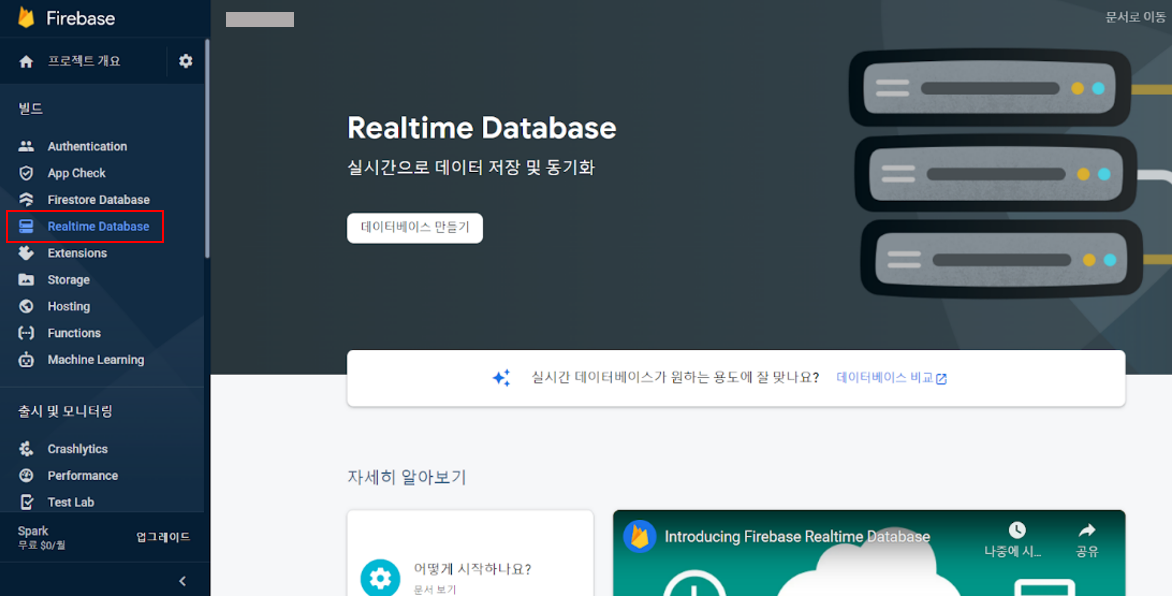The width and height of the screenshot is (1173, 596).
Task: Open project settings gear icon
Action: pyautogui.click(x=186, y=61)
